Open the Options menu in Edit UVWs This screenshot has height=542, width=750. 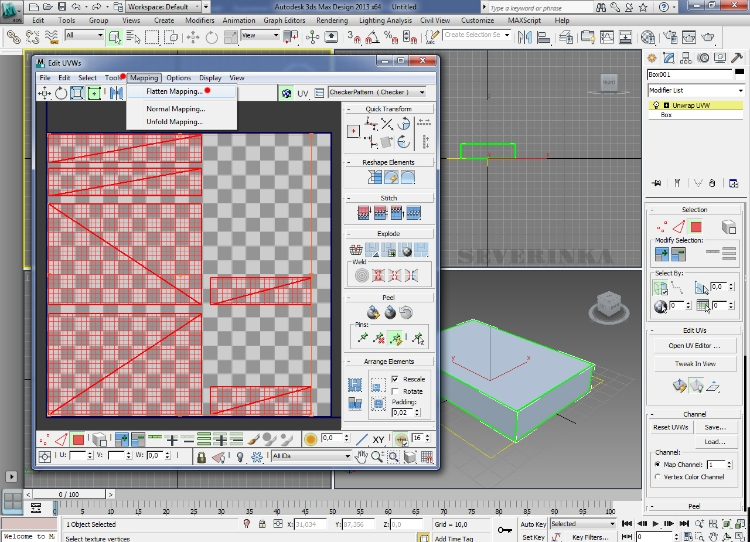click(178, 77)
